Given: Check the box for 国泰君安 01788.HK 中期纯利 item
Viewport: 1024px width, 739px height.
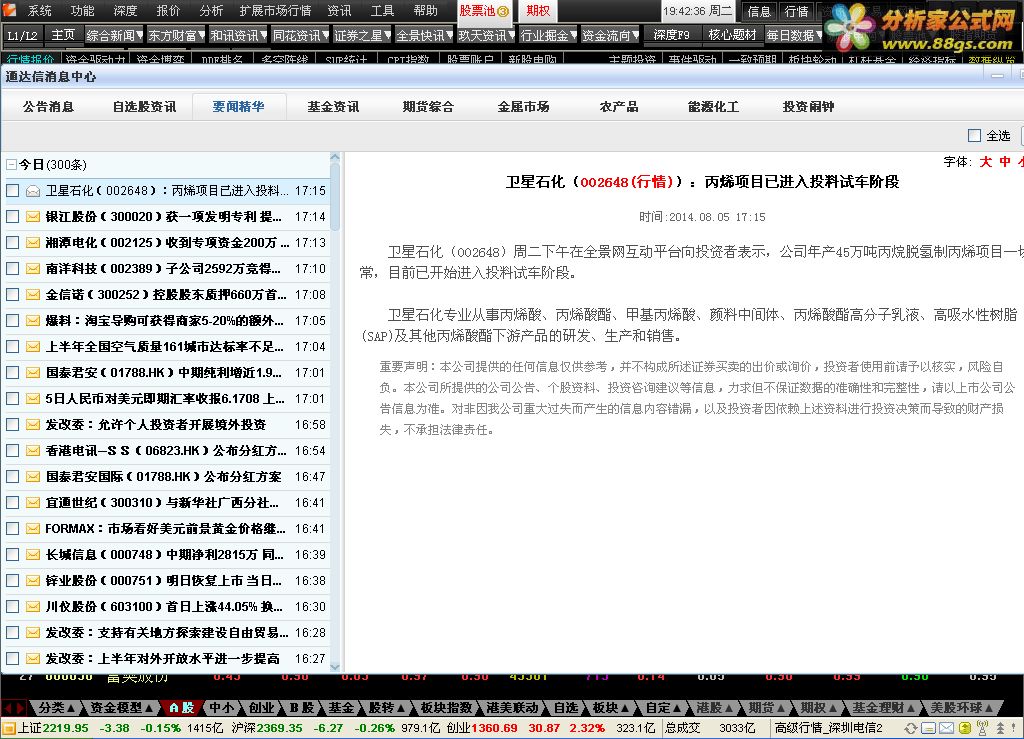Looking at the screenshot, I should 12,373.
